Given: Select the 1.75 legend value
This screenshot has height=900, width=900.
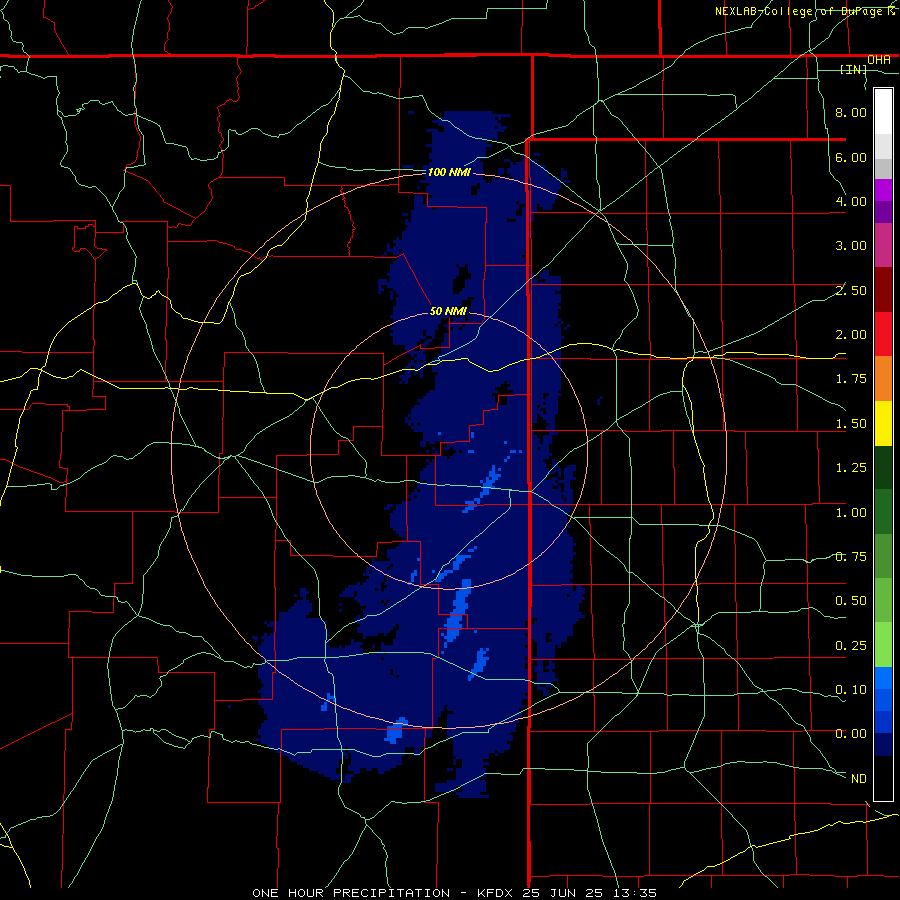Looking at the screenshot, I should tap(851, 379).
